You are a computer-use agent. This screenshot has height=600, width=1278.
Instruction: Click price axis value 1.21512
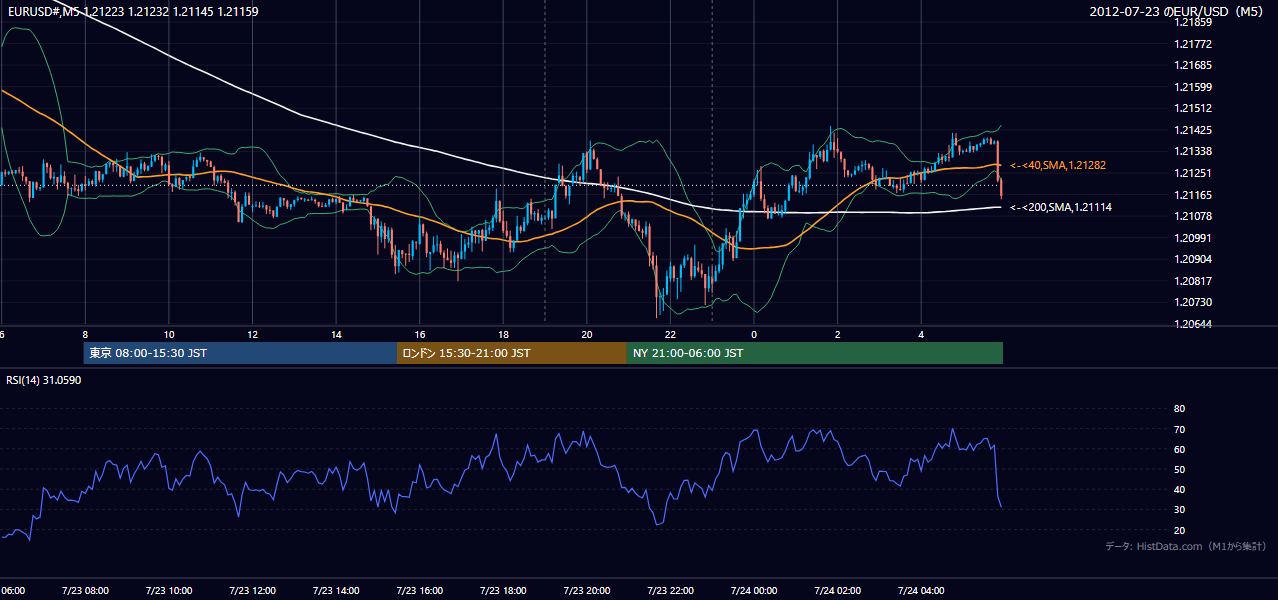click(x=1192, y=108)
